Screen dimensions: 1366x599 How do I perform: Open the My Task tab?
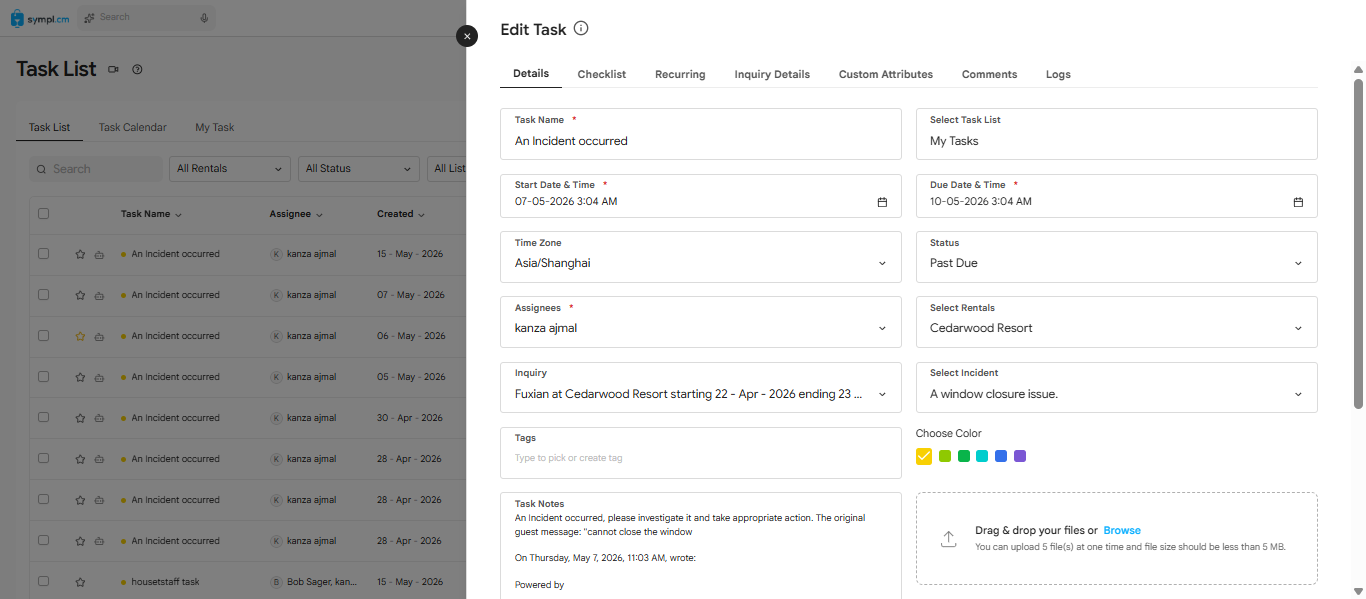pos(215,127)
